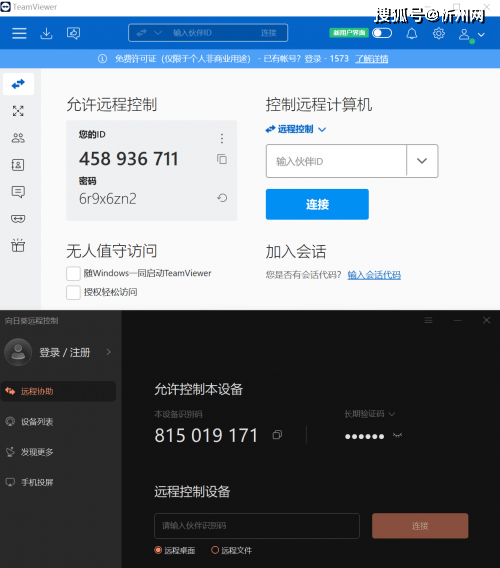
Task: Expand the 登录 / 注册 chevron arrow
Action: pos(108,352)
